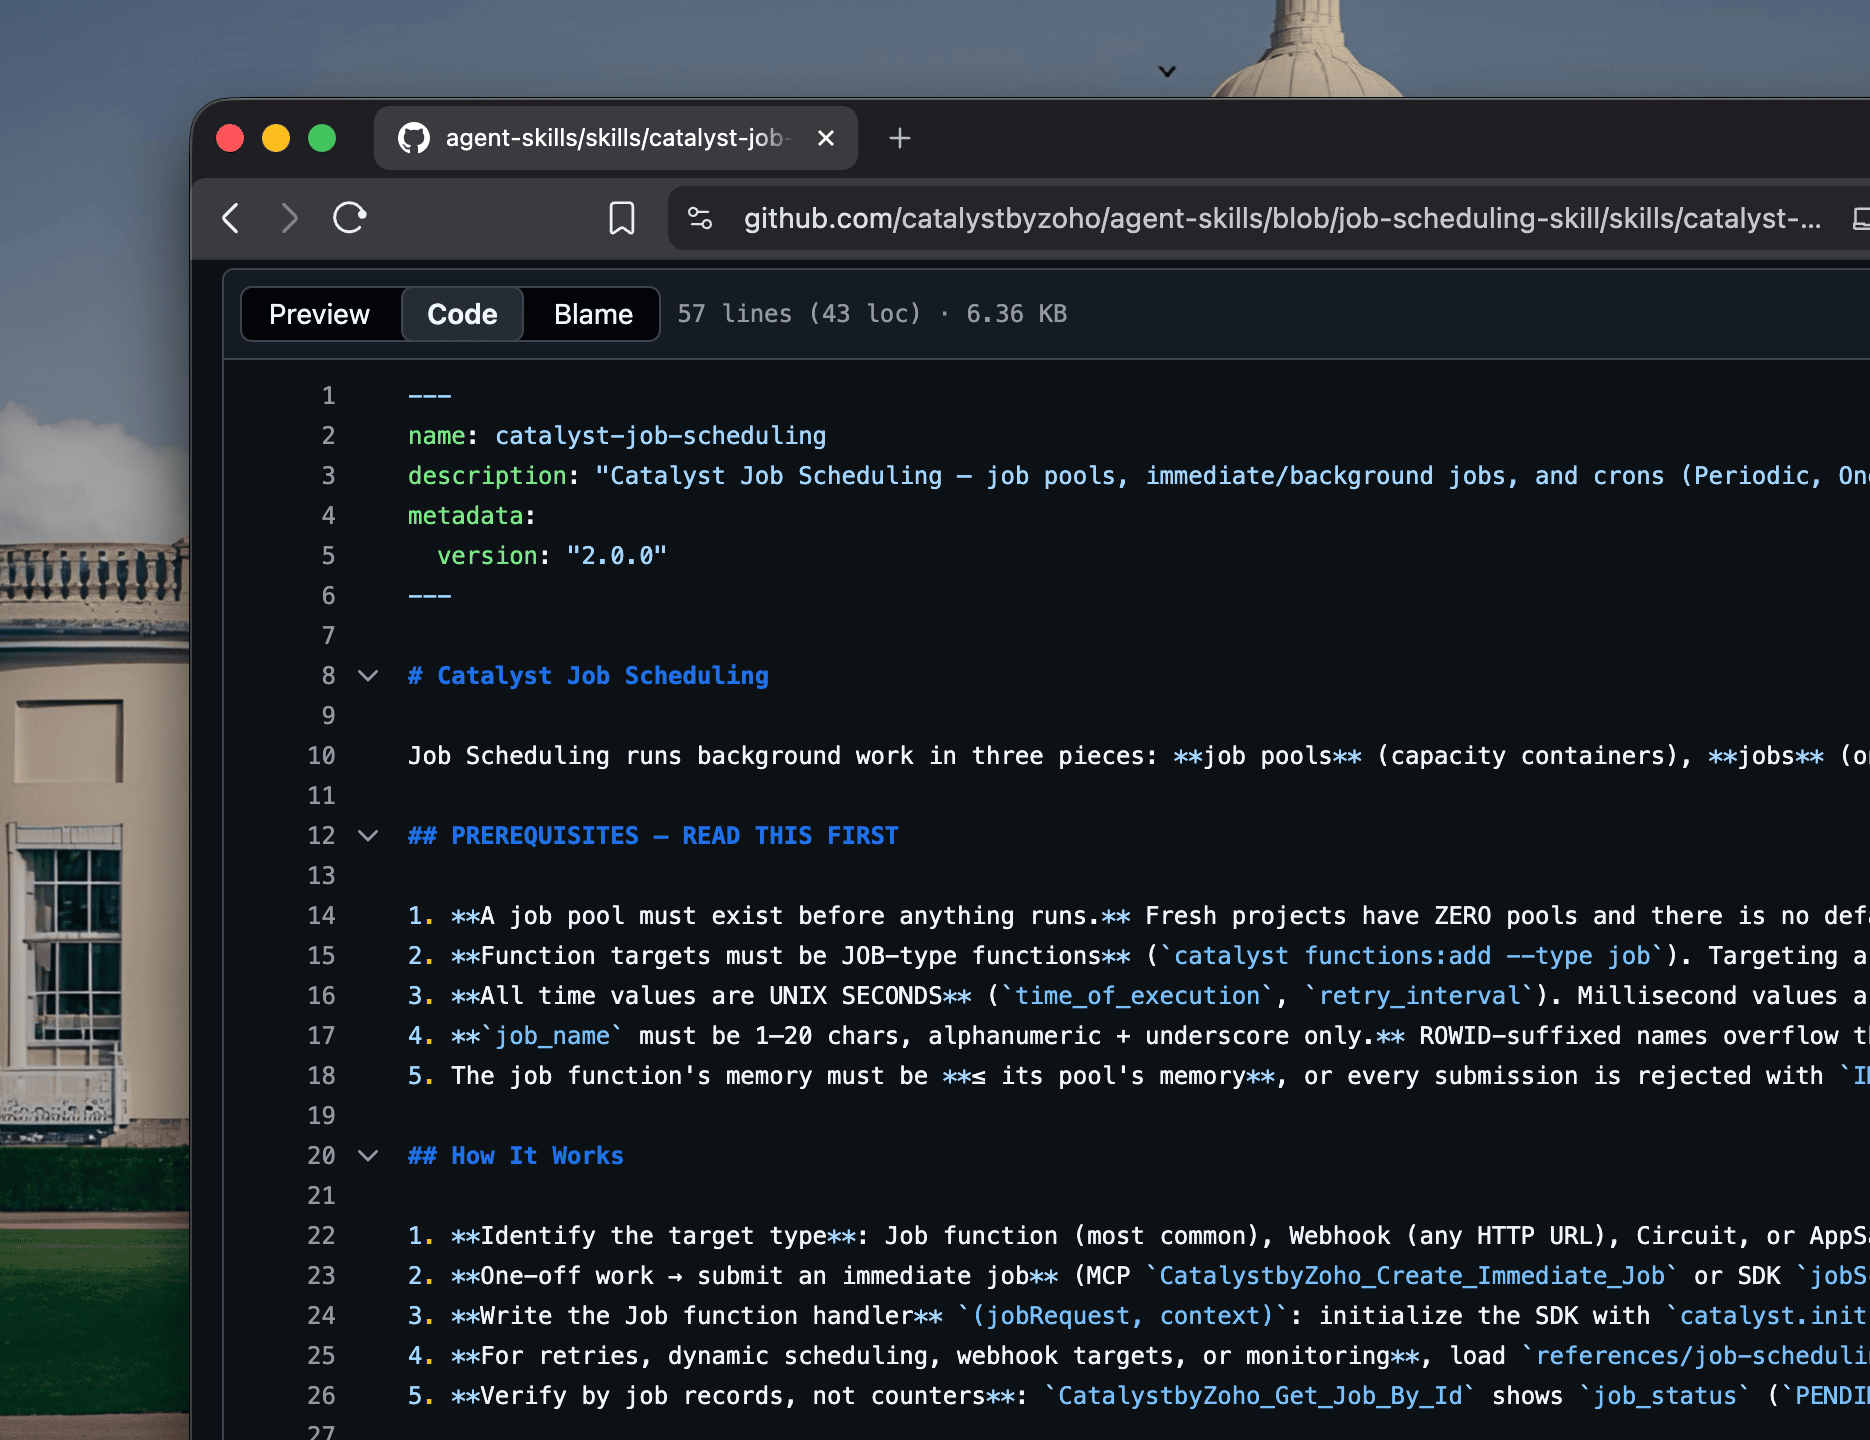Select line number 5

(328, 556)
